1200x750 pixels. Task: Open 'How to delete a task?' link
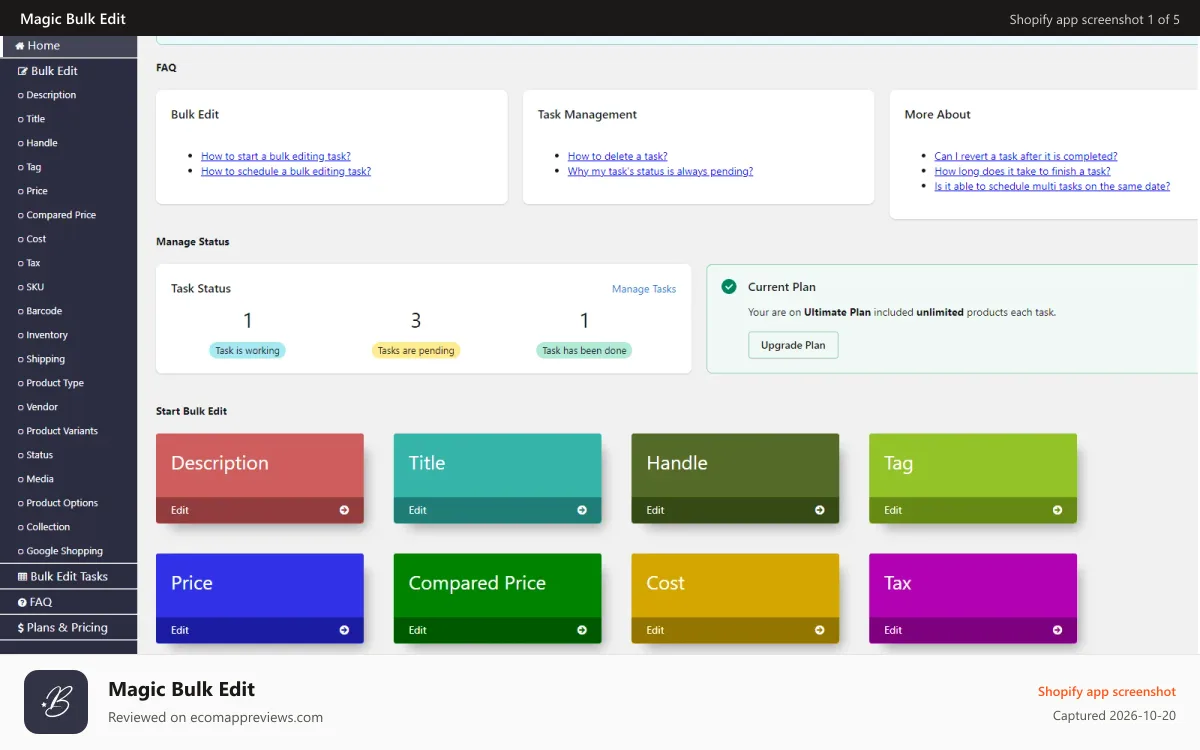click(x=618, y=156)
